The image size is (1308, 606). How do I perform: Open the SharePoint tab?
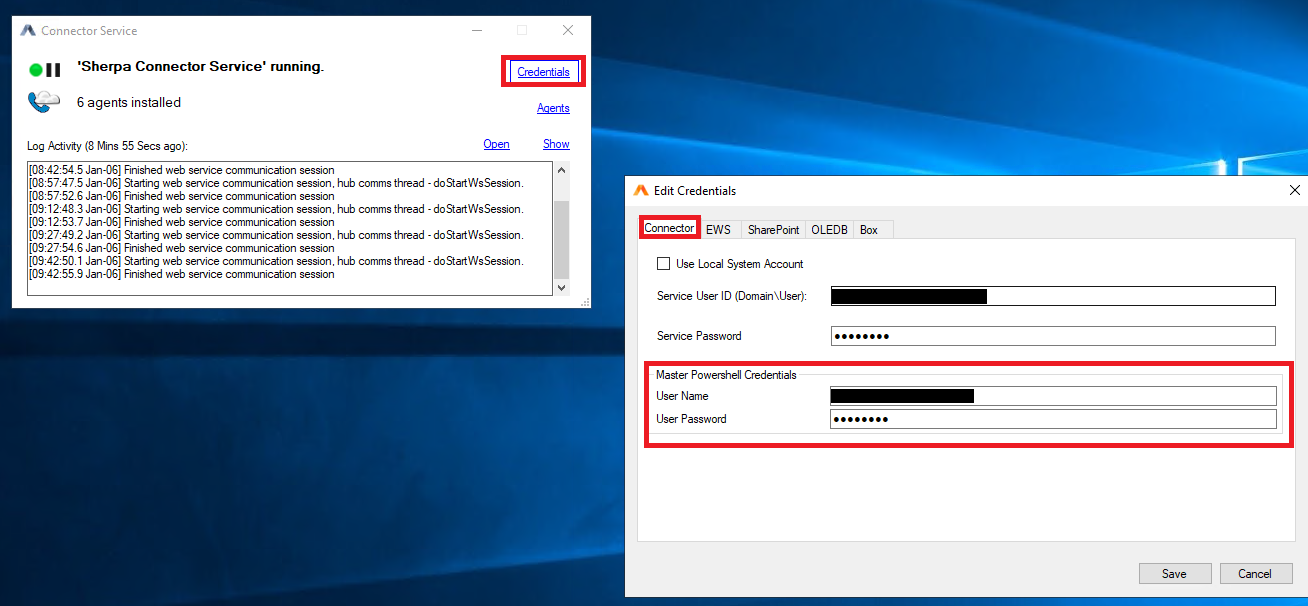(773, 230)
